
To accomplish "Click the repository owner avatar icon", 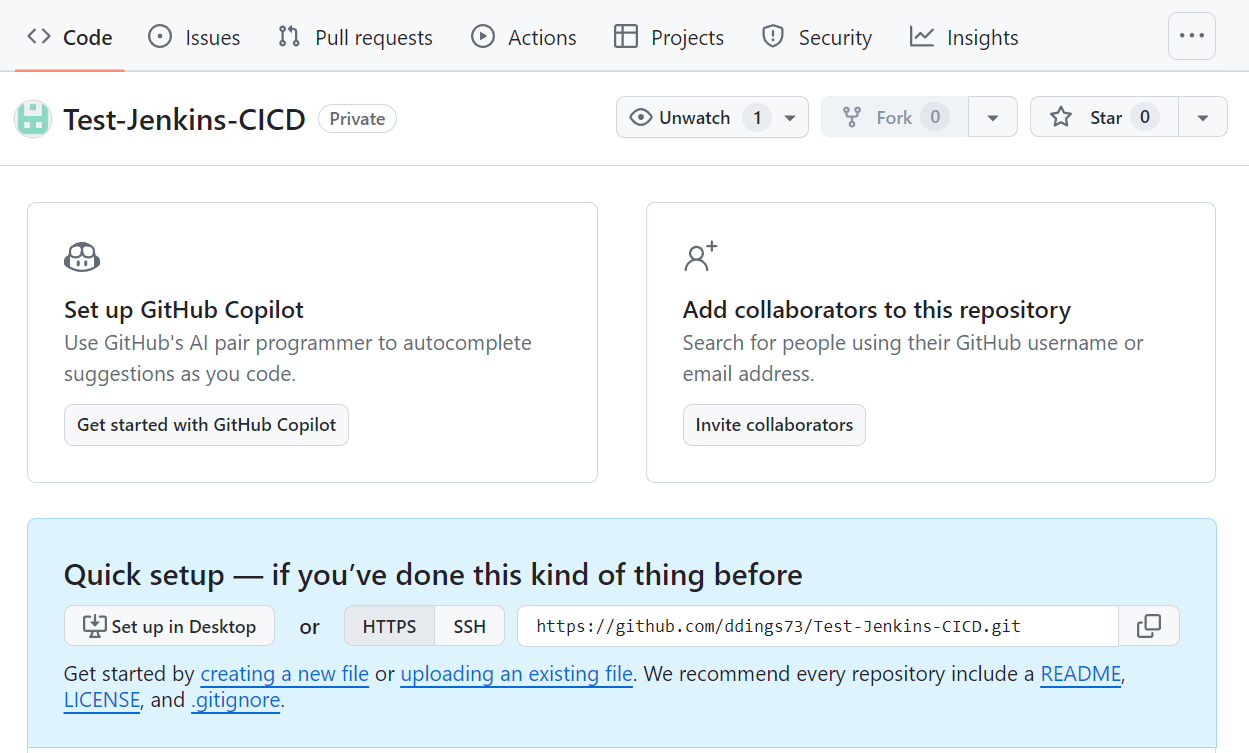I will click(x=33, y=119).
